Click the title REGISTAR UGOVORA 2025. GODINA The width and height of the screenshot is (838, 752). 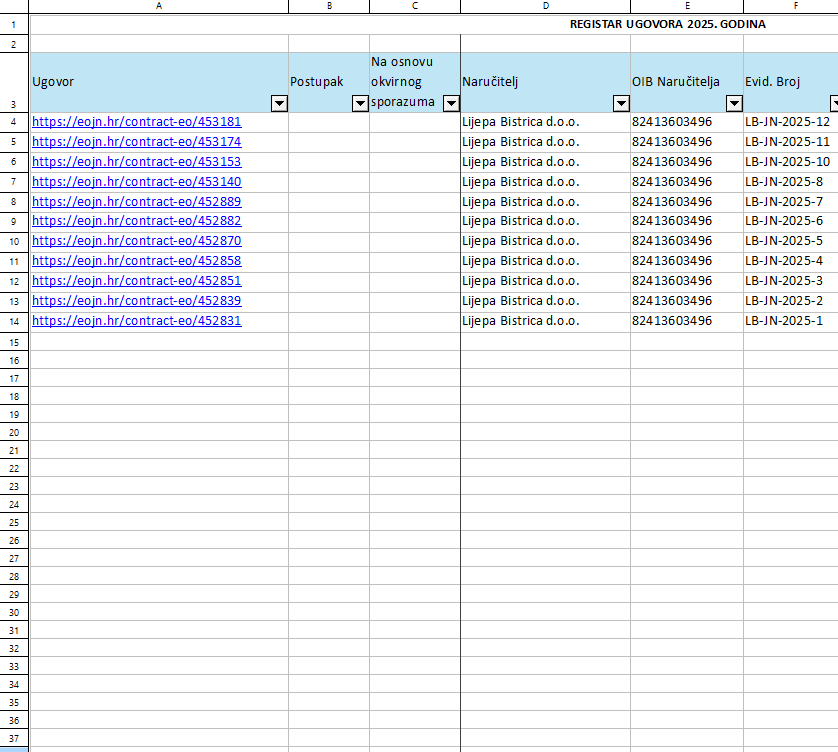pyautogui.click(x=668, y=24)
